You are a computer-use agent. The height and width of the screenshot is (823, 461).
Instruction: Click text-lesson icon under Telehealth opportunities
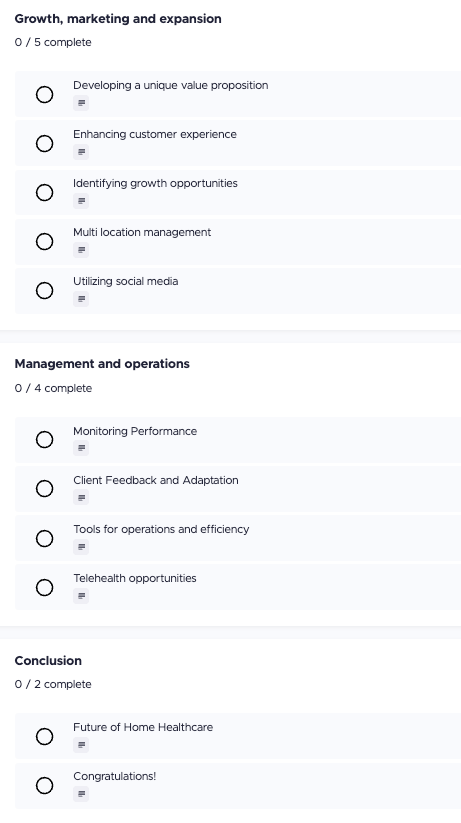pyautogui.click(x=81, y=596)
